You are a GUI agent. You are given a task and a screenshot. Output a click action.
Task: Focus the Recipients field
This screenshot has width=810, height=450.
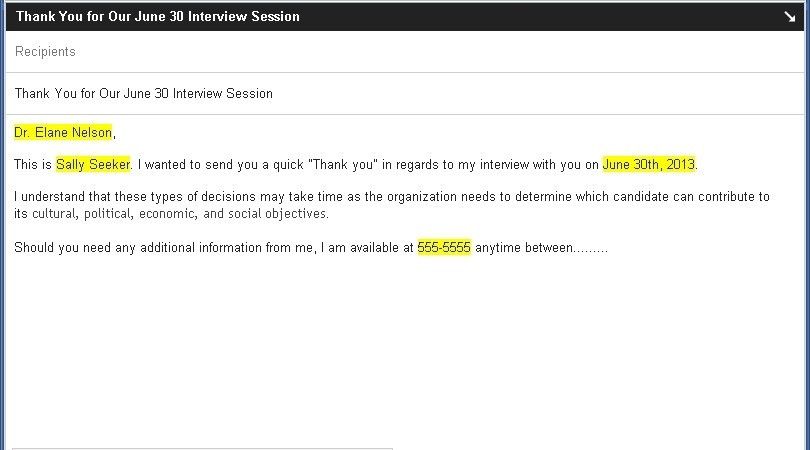click(404, 52)
